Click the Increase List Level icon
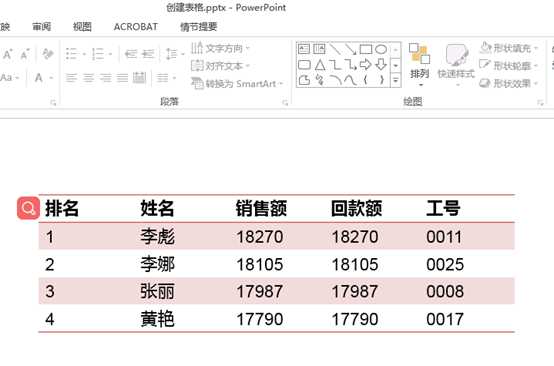This screenshot has height=366, width=554. [x=148, y=54]
